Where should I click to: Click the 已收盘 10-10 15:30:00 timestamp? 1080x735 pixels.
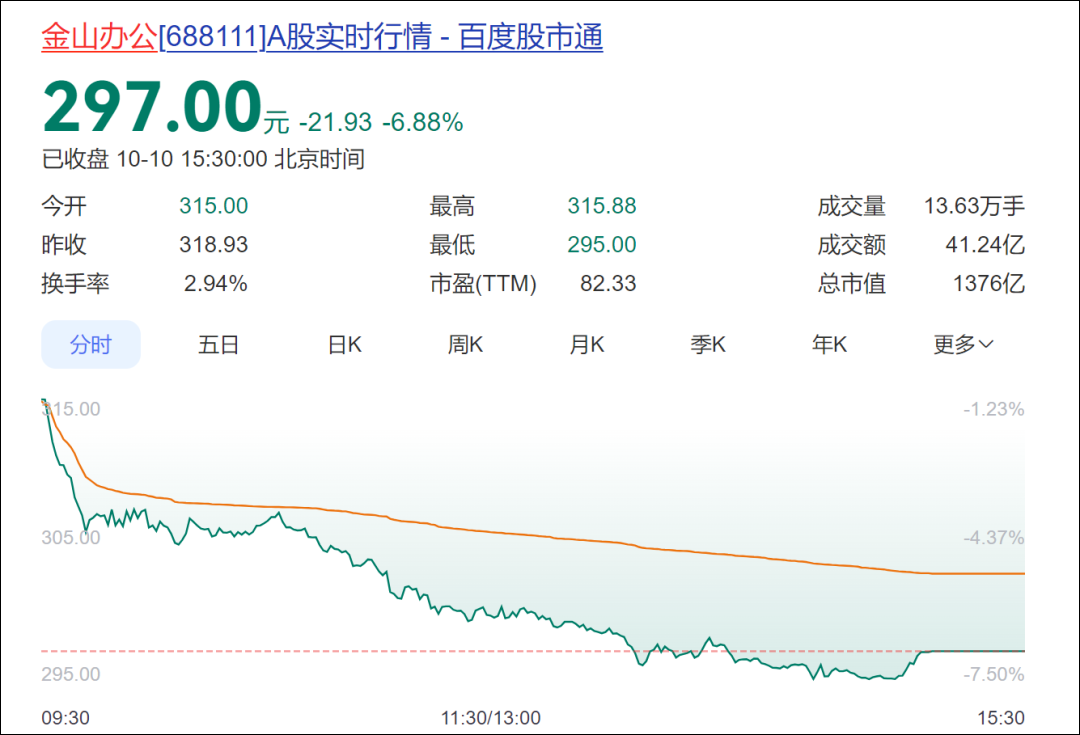pyautogui.click(x=203, y=159)
